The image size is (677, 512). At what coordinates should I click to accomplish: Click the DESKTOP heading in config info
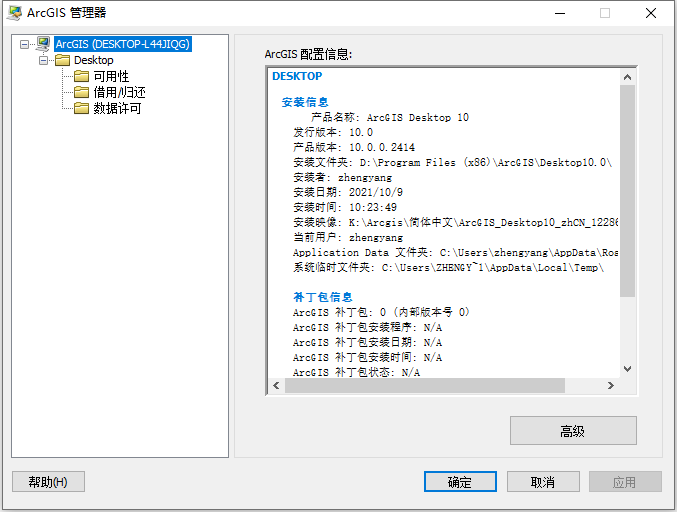click(297, 76)
